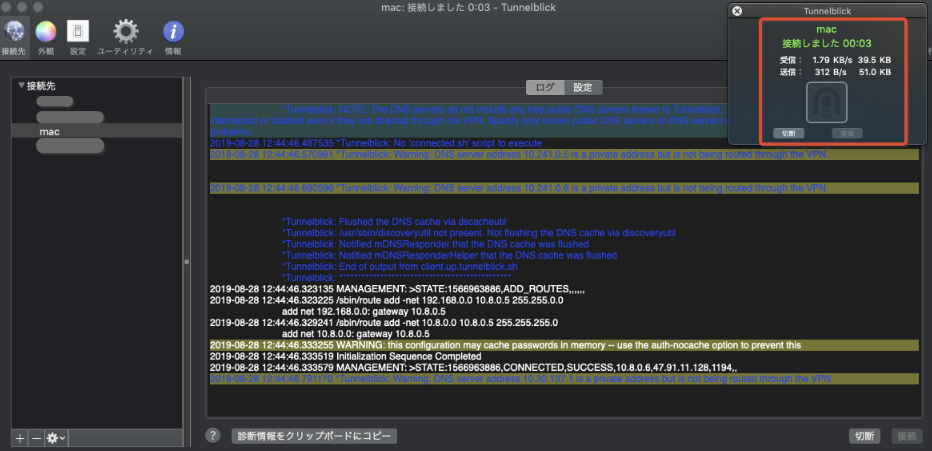Close the Tunnelblick status popup
The width and height of the screenshot is (932, 451).
coord(737,11)
